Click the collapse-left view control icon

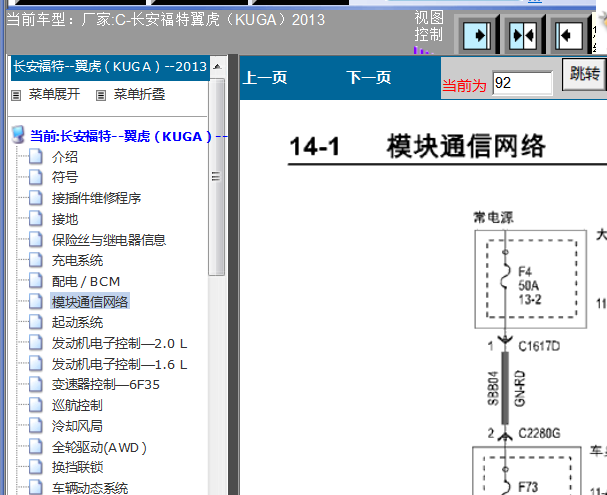click(568, 36)
